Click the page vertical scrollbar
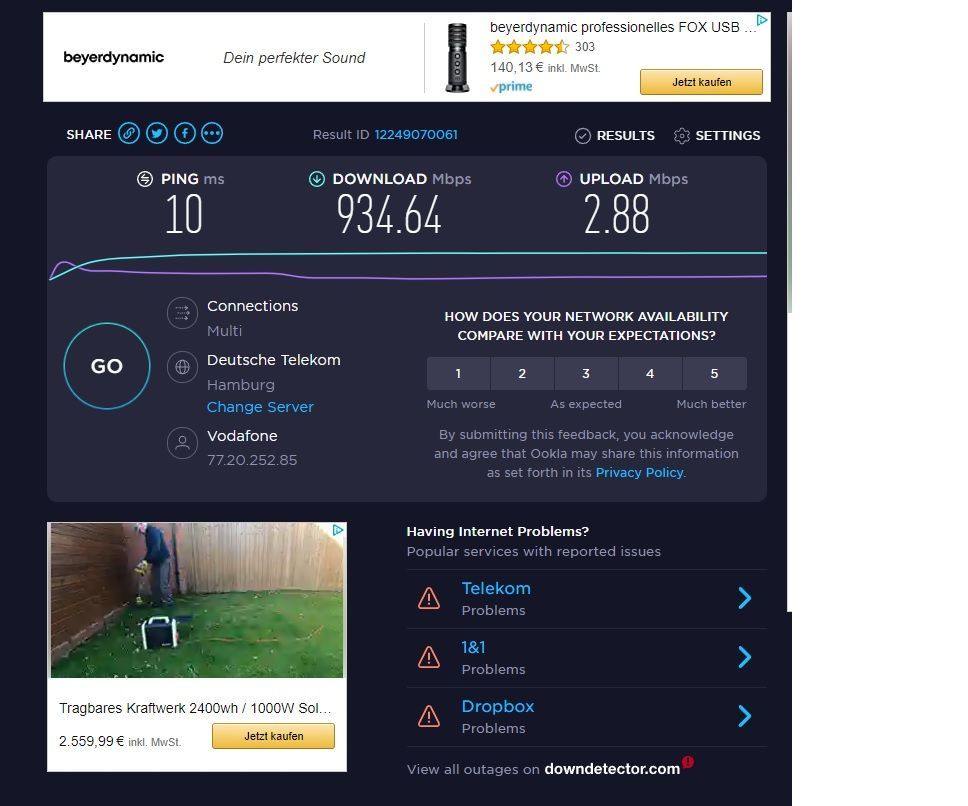 coord(790,162)
